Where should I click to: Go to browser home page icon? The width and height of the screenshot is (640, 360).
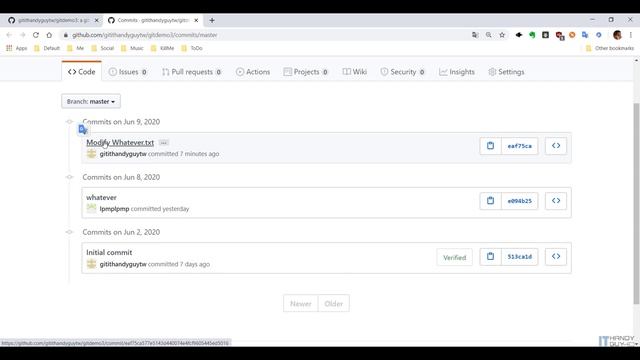pyautogui.click(x=49, y=35)
